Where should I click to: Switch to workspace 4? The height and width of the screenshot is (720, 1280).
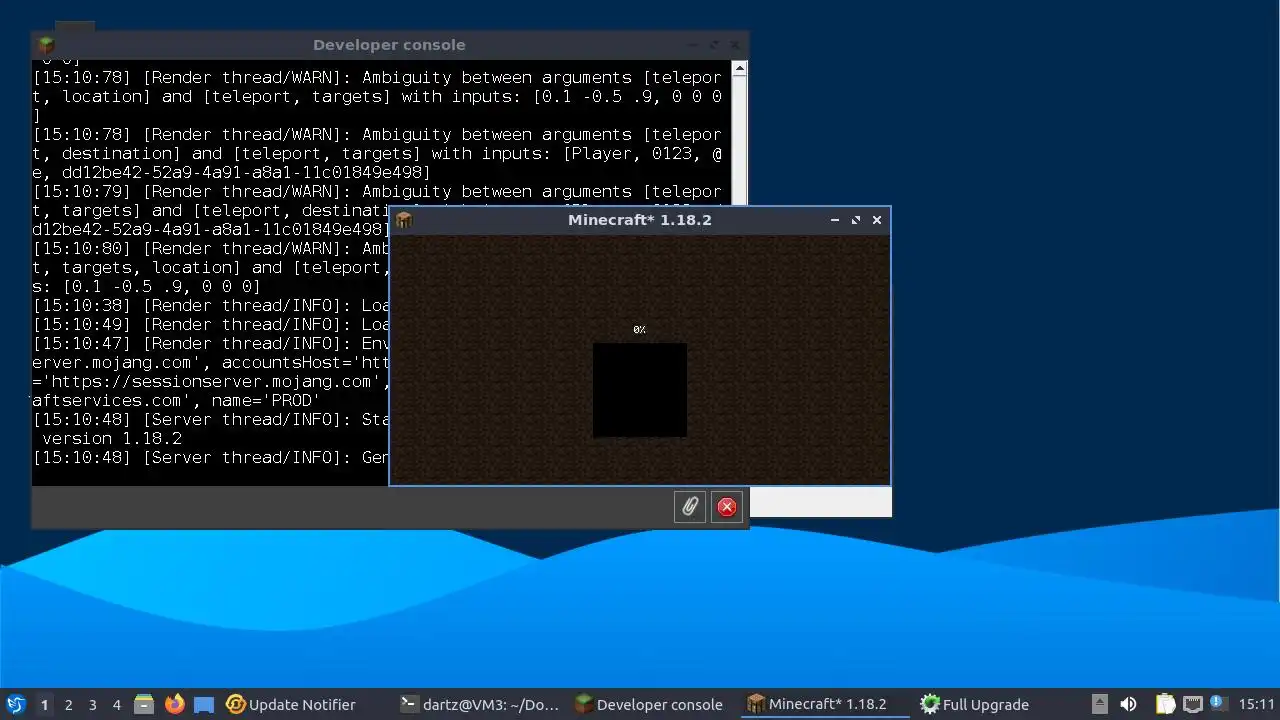pos(116,704)
